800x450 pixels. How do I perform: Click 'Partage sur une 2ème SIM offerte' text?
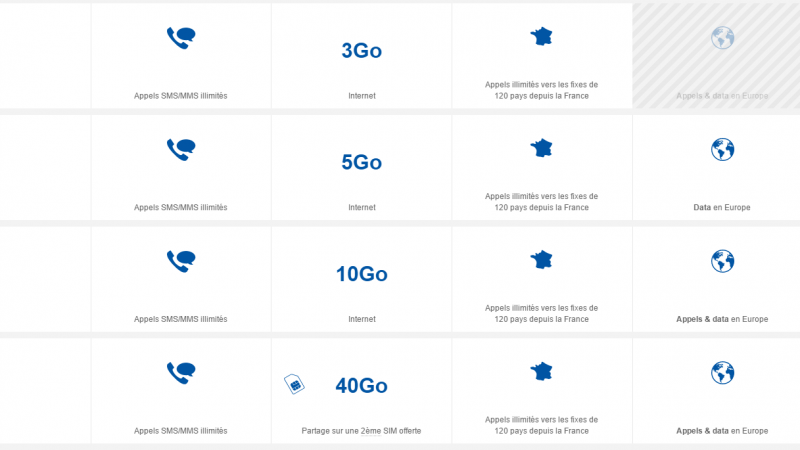point(361,431)
